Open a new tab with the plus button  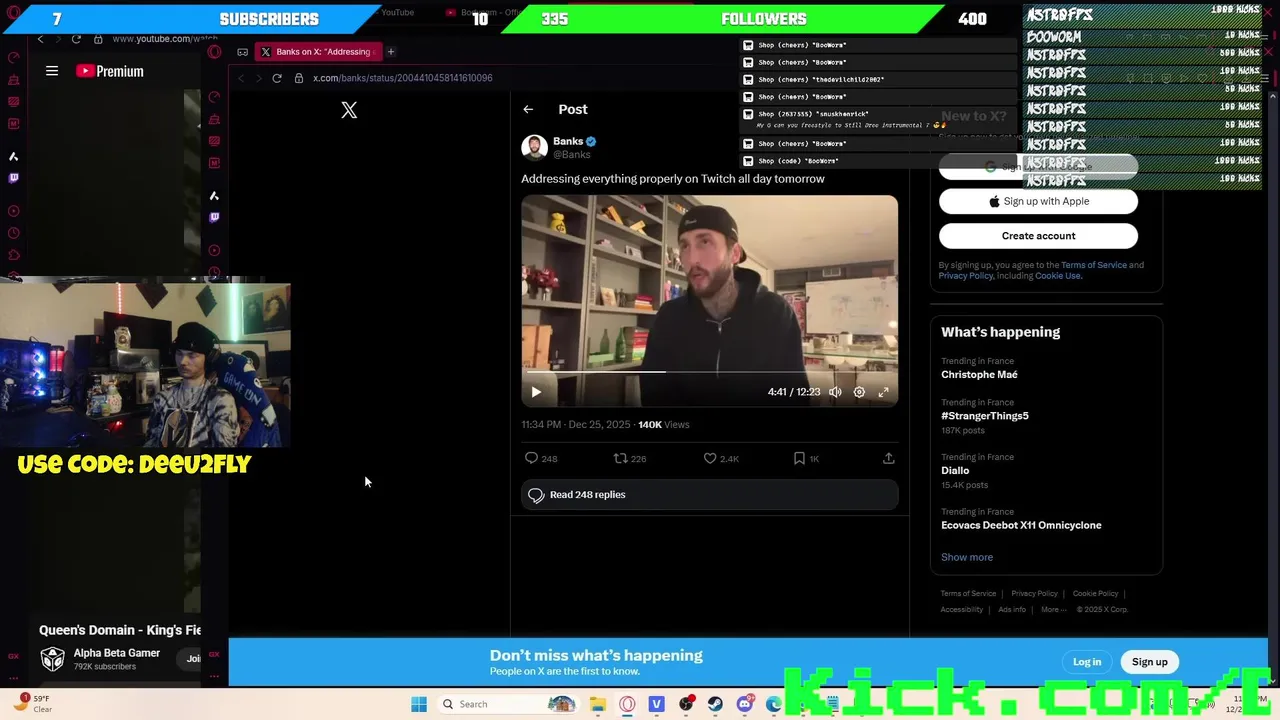tap(391, 52)
